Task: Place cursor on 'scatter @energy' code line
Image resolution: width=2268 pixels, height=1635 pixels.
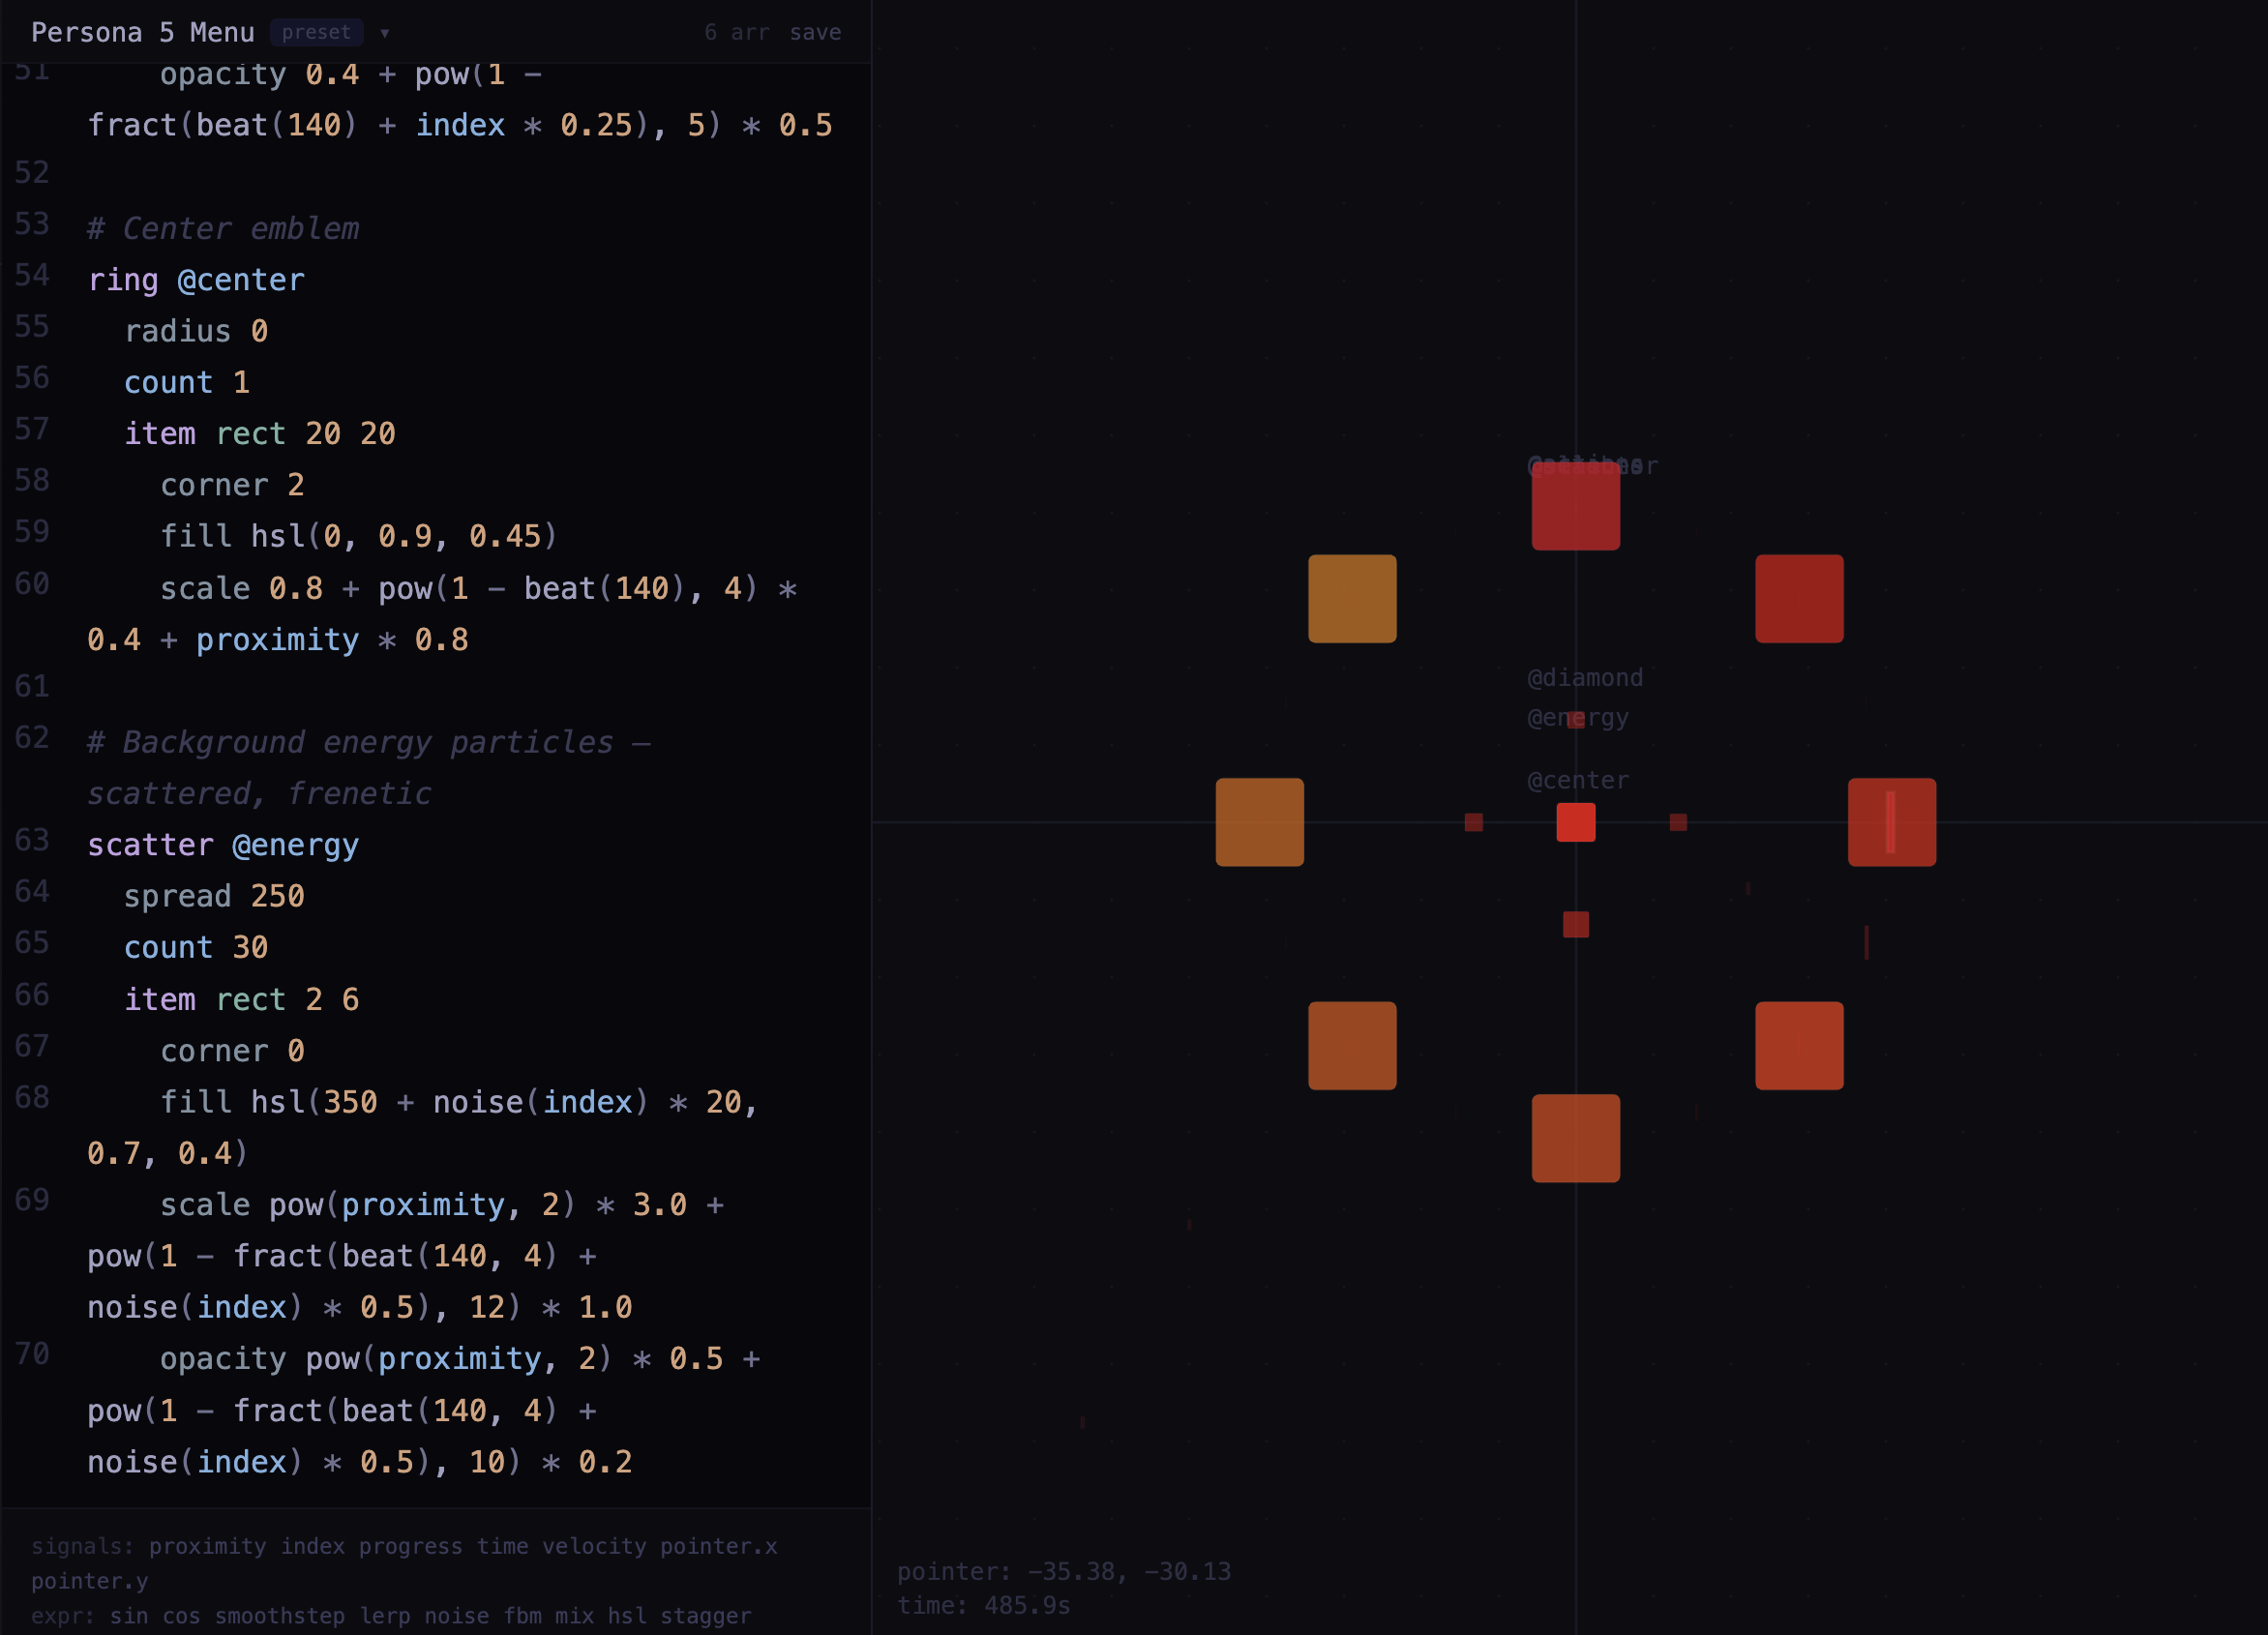Action: [223, 845]
